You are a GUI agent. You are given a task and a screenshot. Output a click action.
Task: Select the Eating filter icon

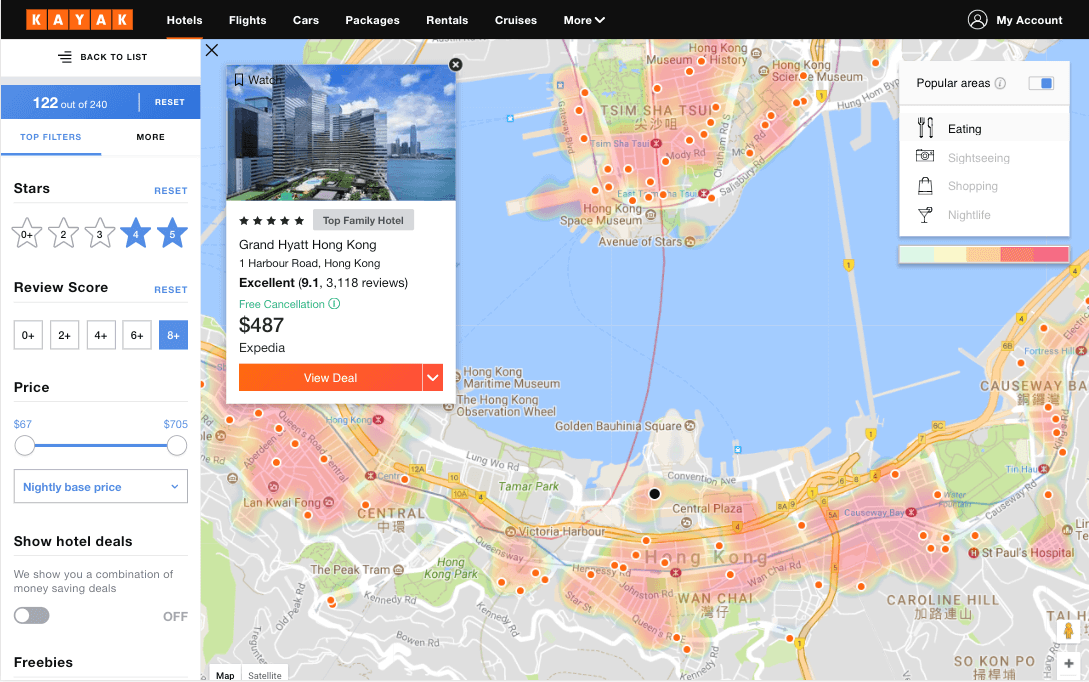[926, 128]
